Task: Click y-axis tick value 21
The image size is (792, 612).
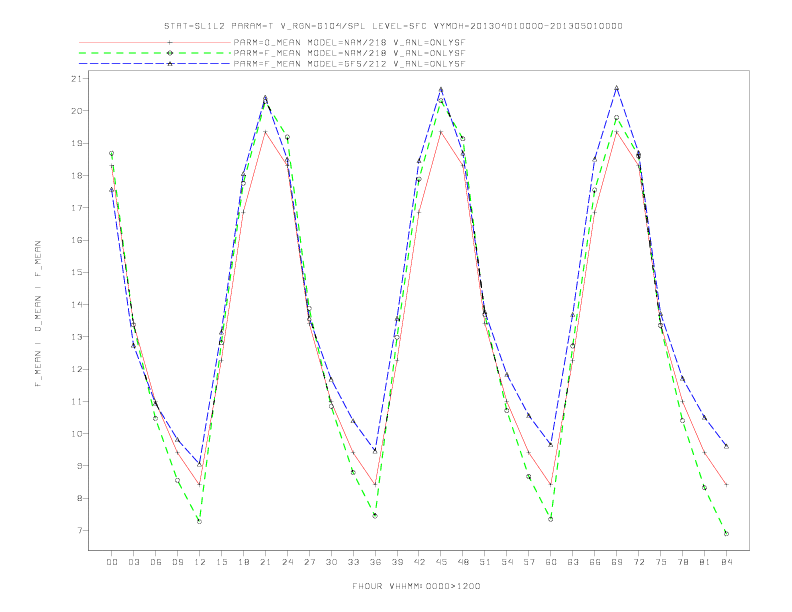Action: click(76, 78)
